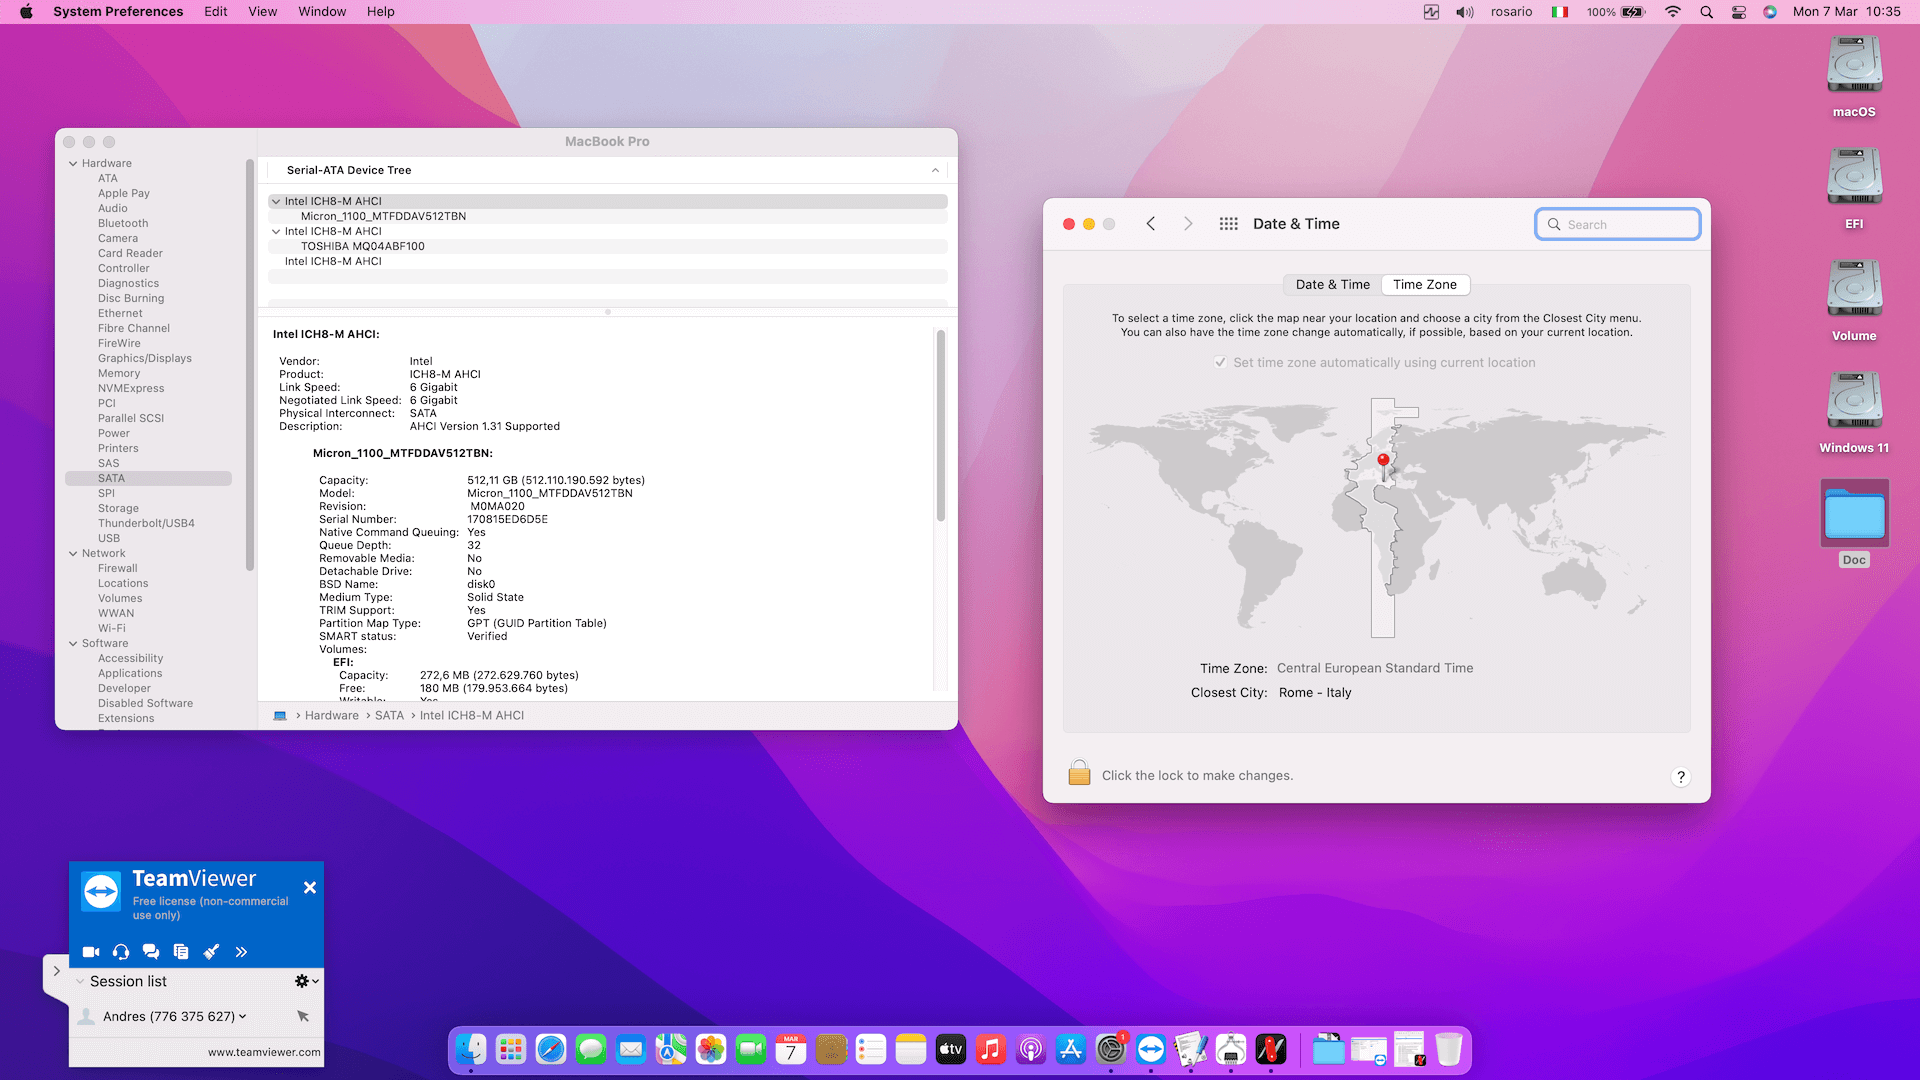This screenshot has width=1920, height=1080.
Task: Click the TeamViewer whiteboard brush icon
Action: click(211, 952)
